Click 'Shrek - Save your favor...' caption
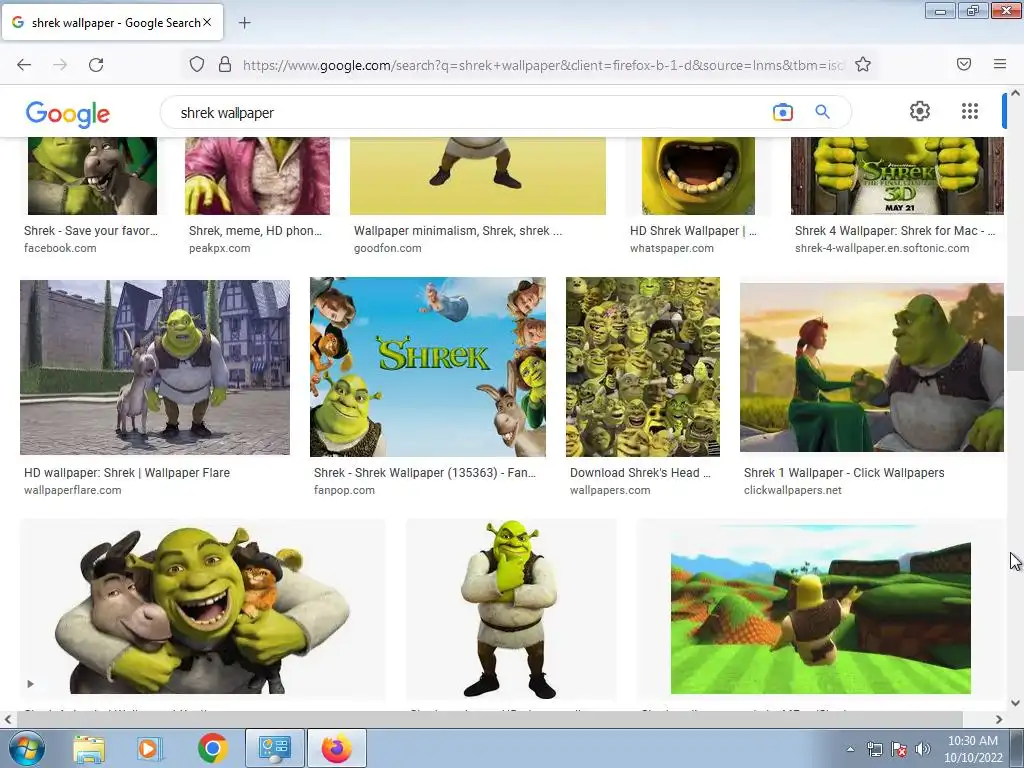This screenshot has height=768, width=1024. [x=91, y=231]
